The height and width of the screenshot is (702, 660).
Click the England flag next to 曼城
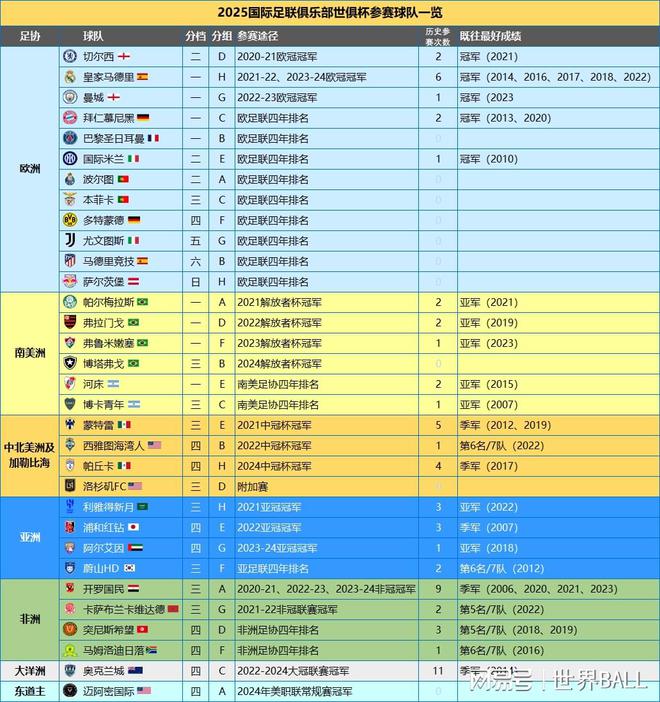tap(114, 97)
